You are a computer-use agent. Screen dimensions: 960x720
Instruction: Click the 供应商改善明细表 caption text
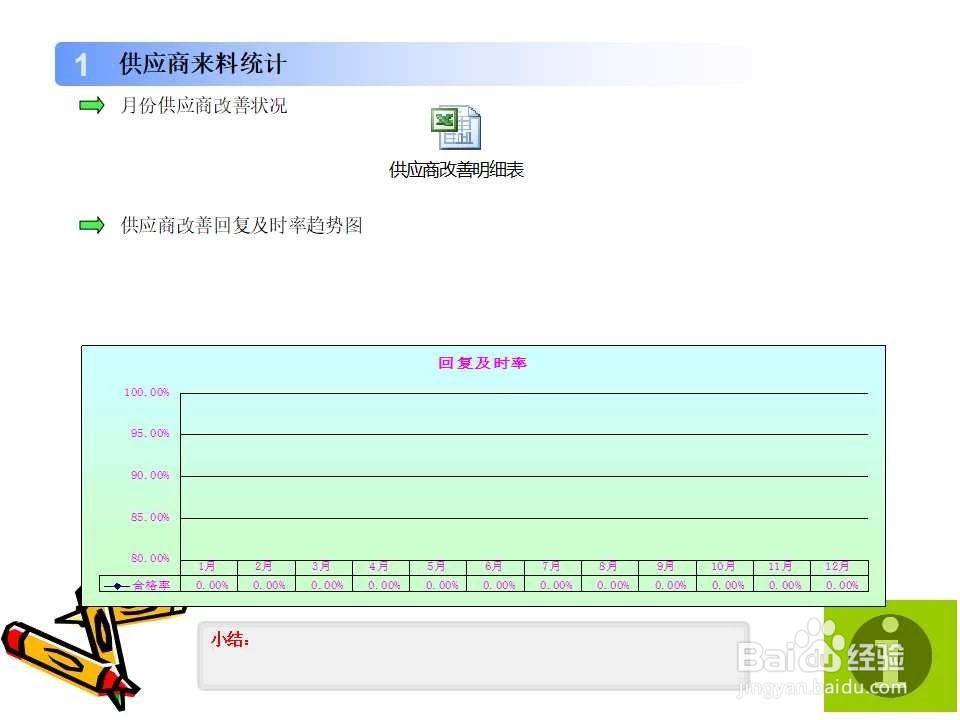click(456, 170)
